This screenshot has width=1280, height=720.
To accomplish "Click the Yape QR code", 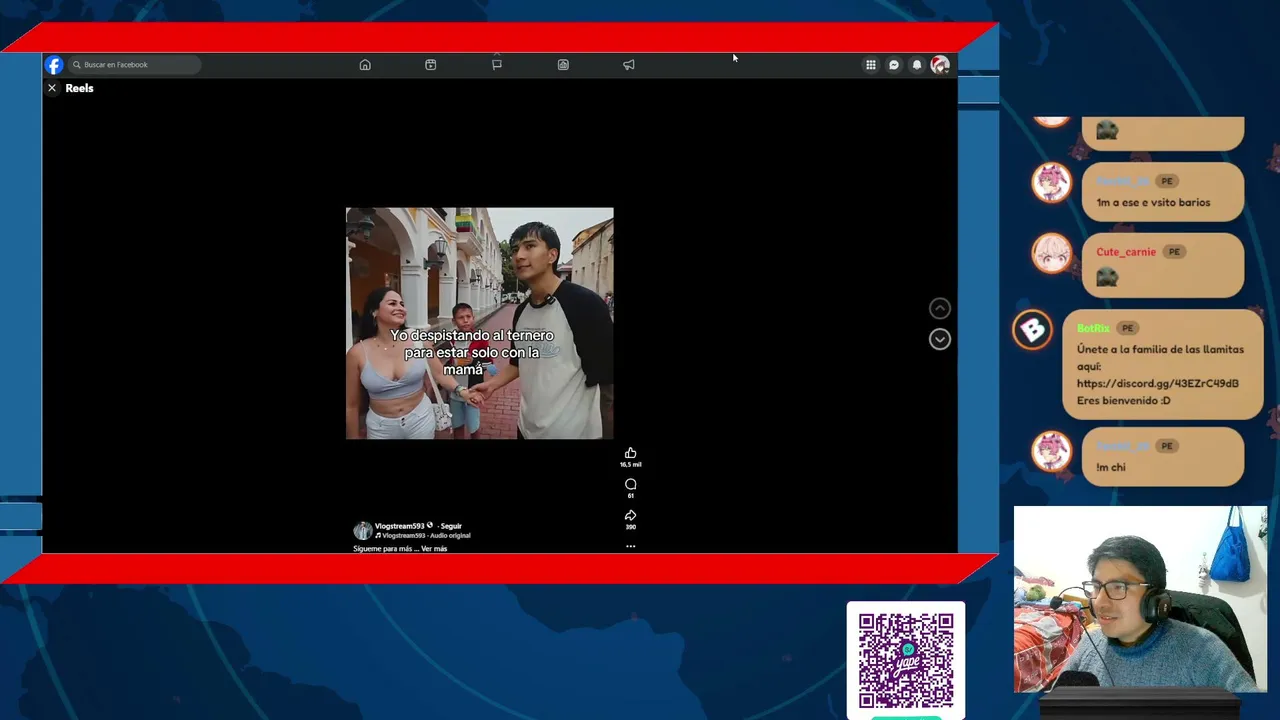I will point(906,660).
